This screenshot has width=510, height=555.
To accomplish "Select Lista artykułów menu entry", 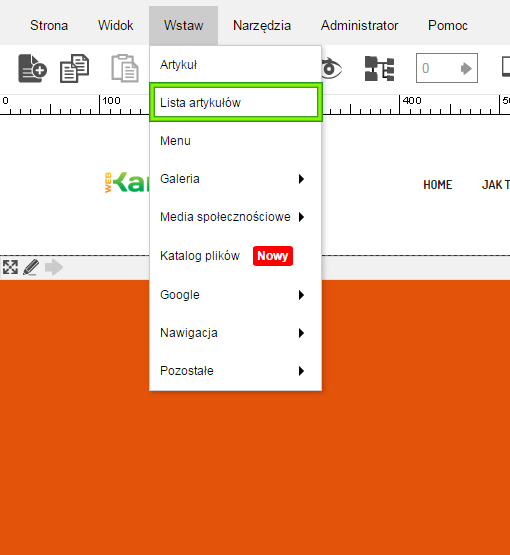I will (x=235, y=103).
